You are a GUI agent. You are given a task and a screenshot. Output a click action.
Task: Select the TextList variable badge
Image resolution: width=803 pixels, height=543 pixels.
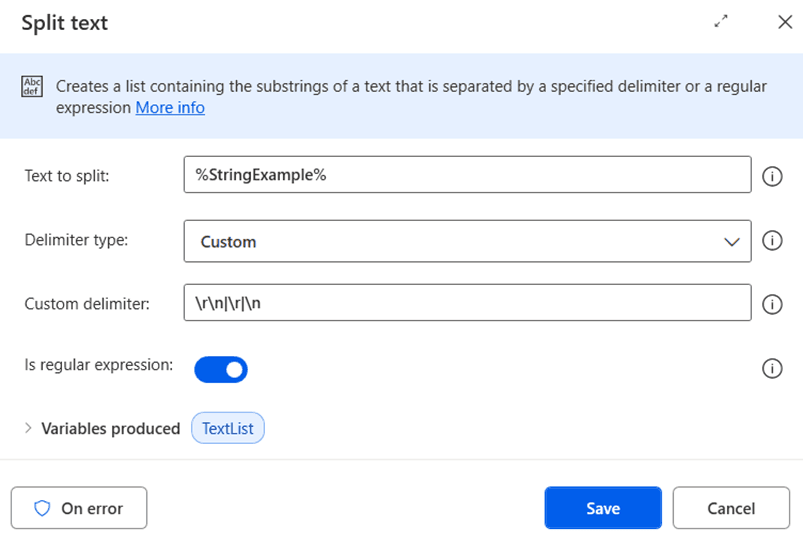click(x=228, y=428)
